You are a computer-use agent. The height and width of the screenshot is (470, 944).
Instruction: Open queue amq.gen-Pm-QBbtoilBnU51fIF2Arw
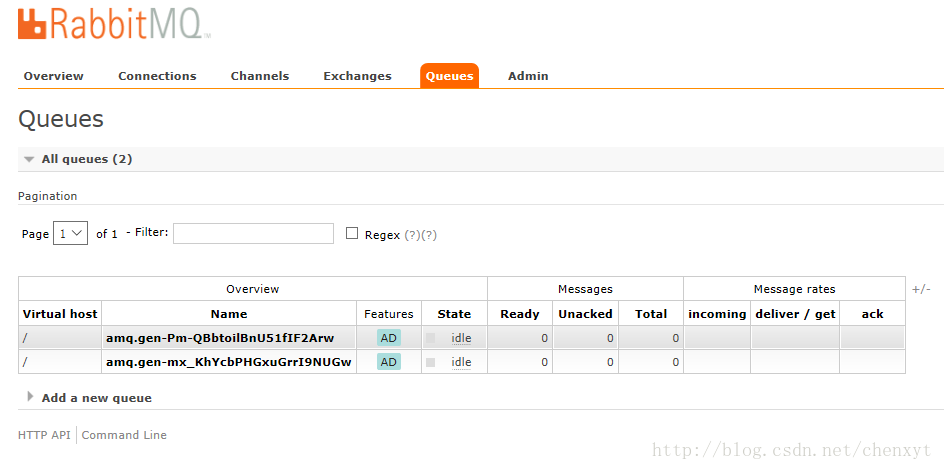pos(220,338)
